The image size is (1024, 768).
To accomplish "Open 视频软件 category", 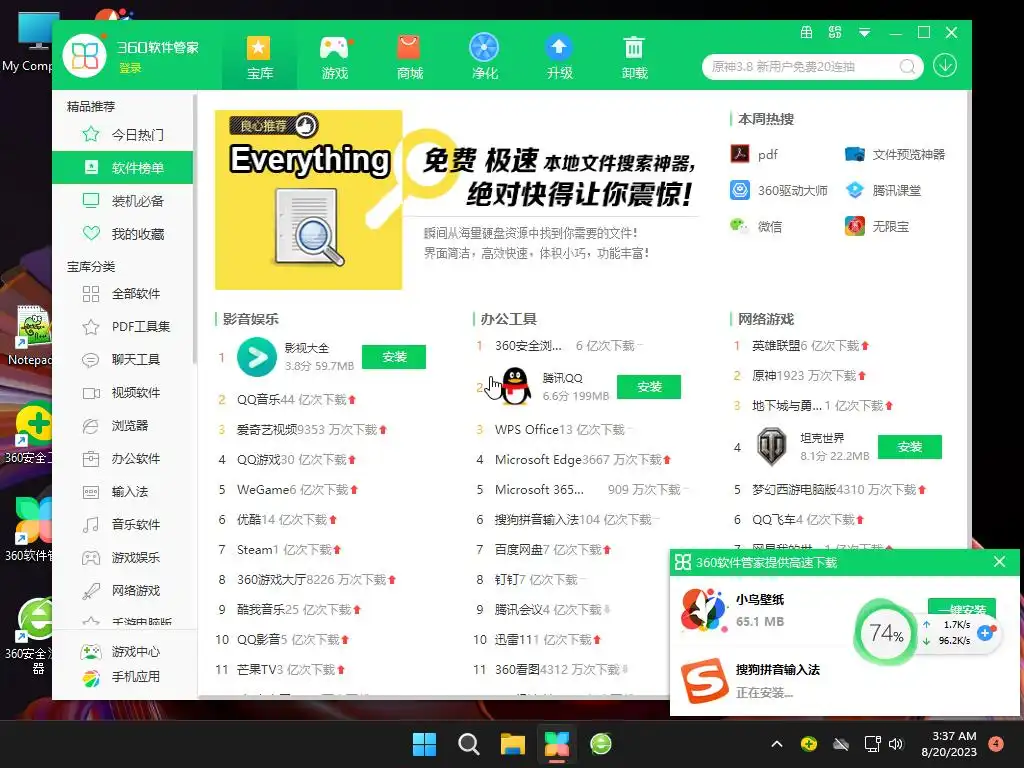I will click(x=123, y=392).
